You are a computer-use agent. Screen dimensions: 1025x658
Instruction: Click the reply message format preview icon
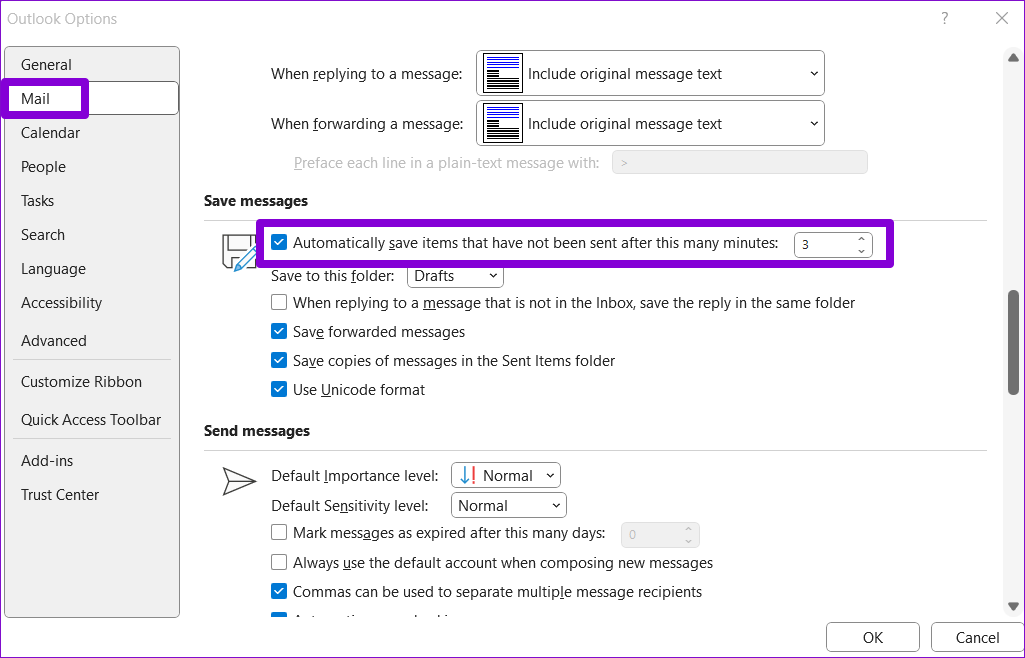[503, 73]
